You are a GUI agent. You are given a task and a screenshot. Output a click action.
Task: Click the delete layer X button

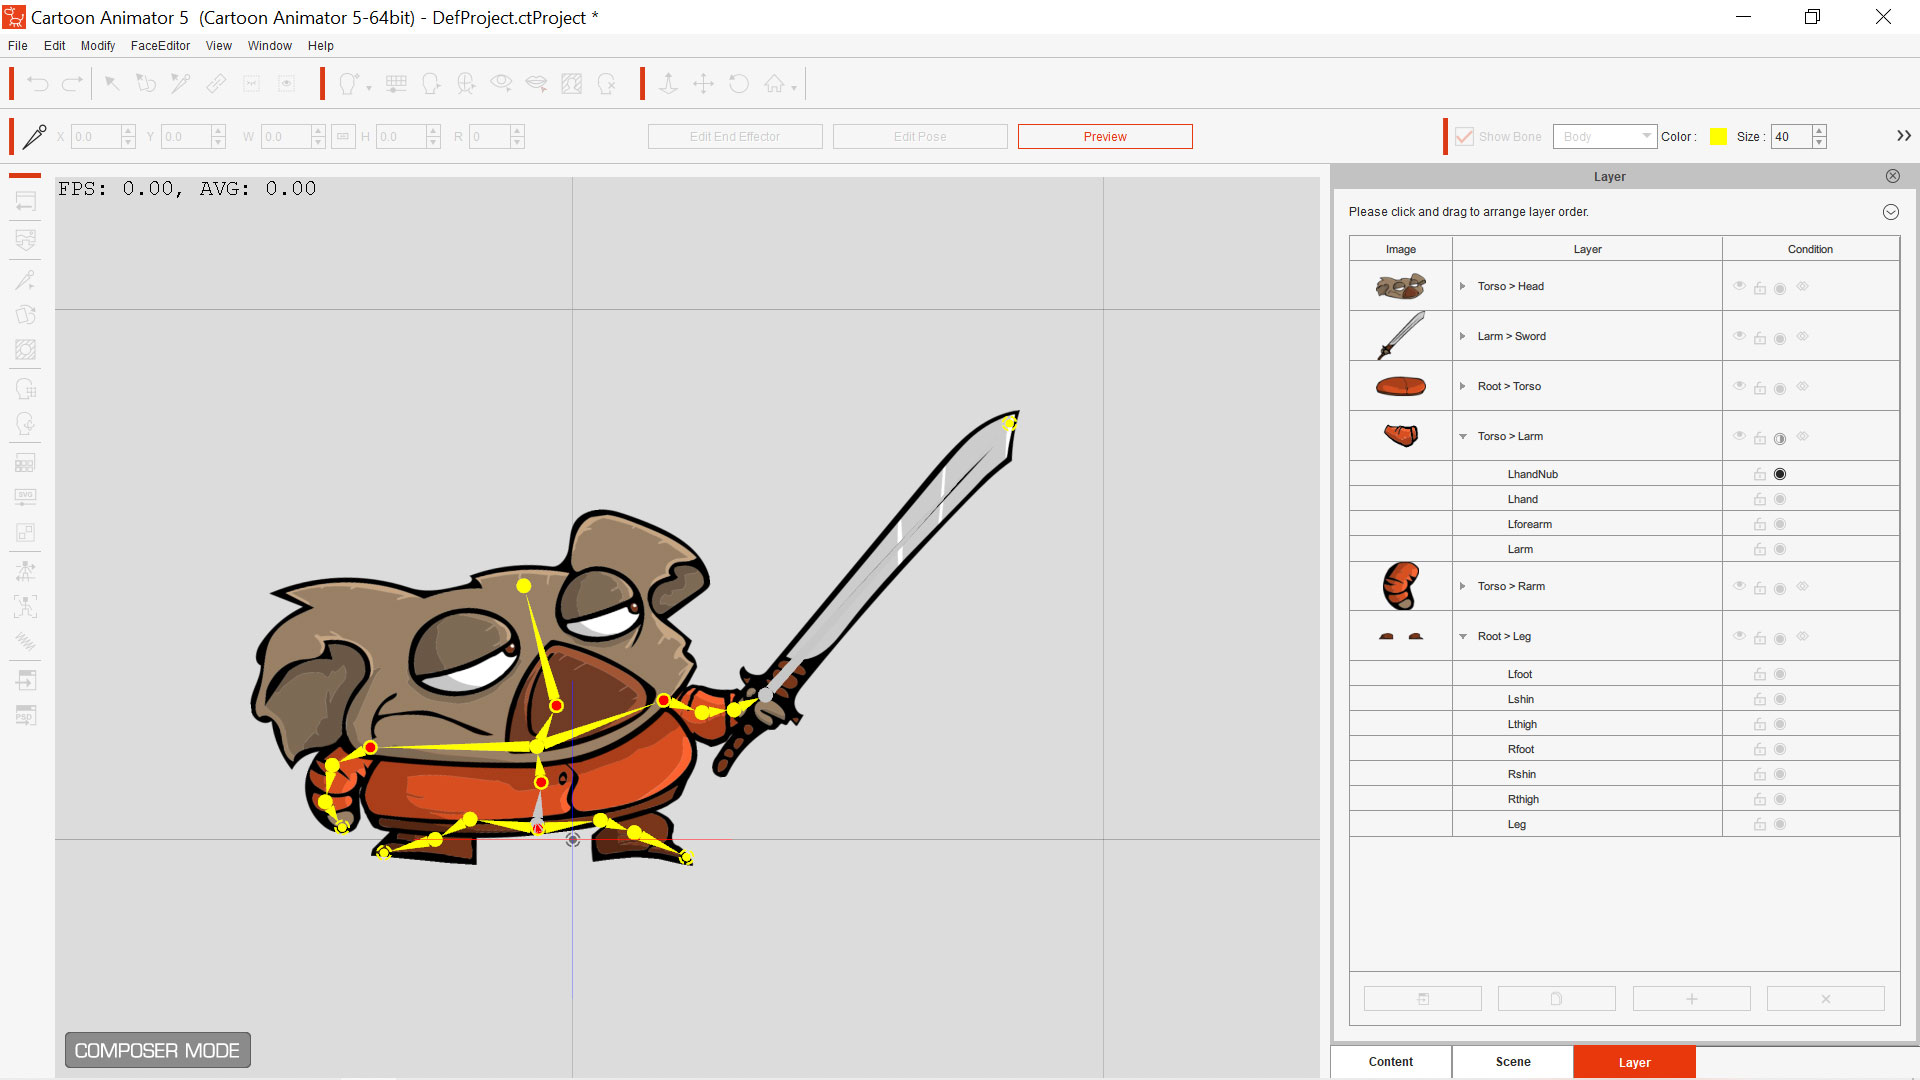click(x=1826, y=999)
